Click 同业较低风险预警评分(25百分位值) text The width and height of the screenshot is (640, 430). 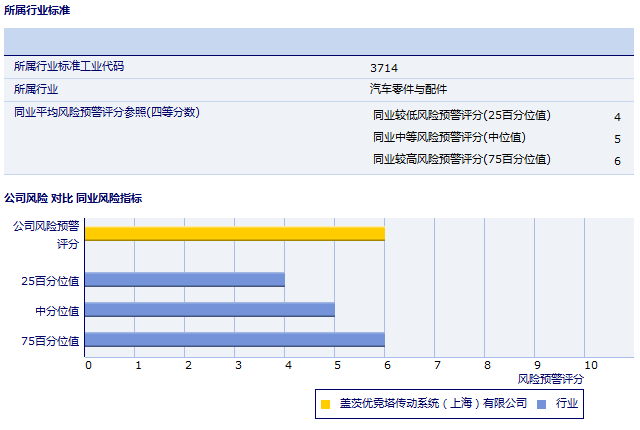click(461, 116)
